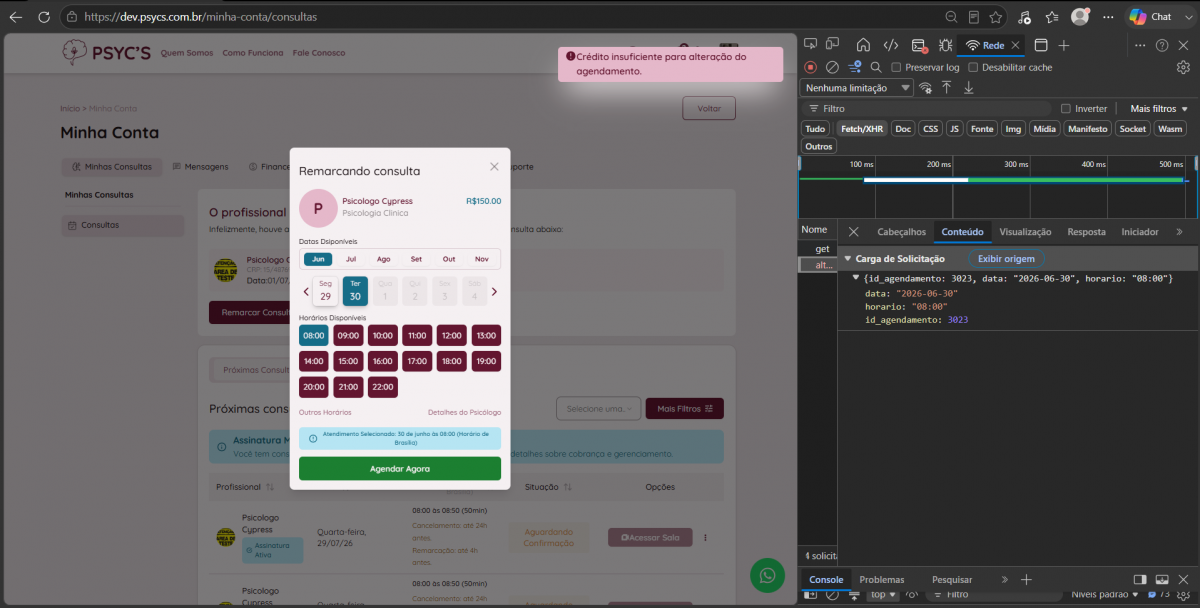Show more drawer tabs chevron
Image resolution: width=1200 pixels, height=608 pixels.
[1004, 579]
